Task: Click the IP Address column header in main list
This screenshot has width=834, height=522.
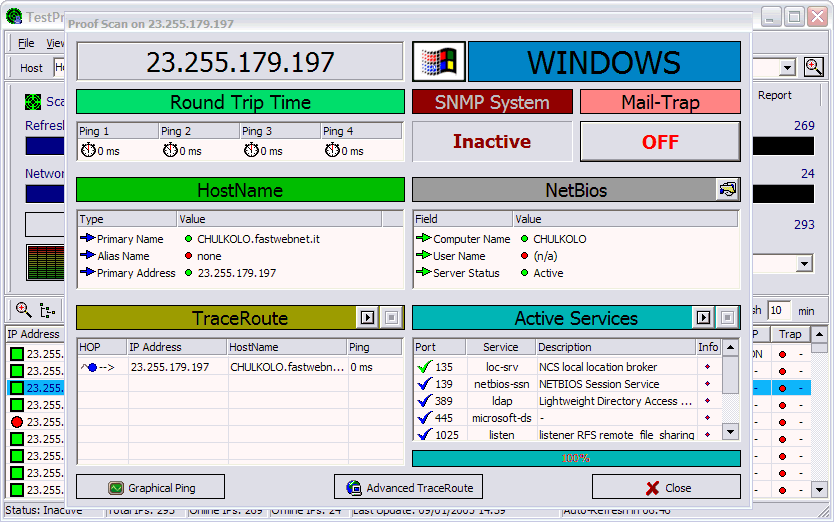Action: click(x=35, y=334)
